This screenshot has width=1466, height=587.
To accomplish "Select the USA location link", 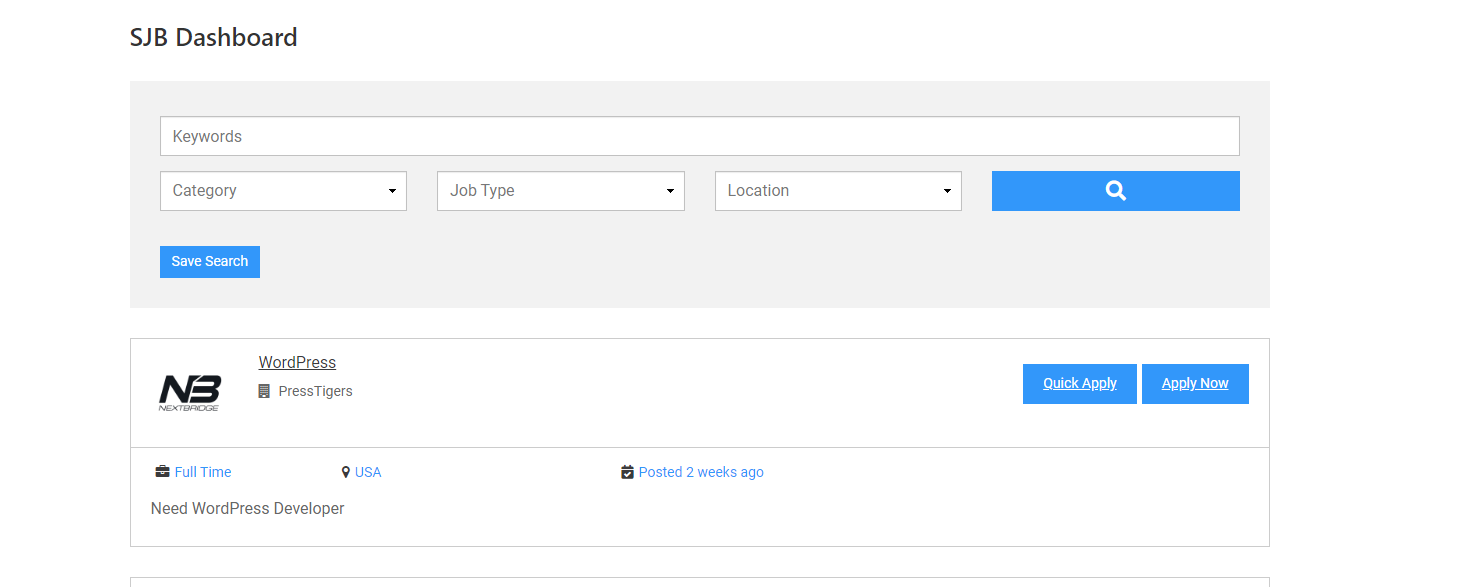I will (x=368, y=471).
